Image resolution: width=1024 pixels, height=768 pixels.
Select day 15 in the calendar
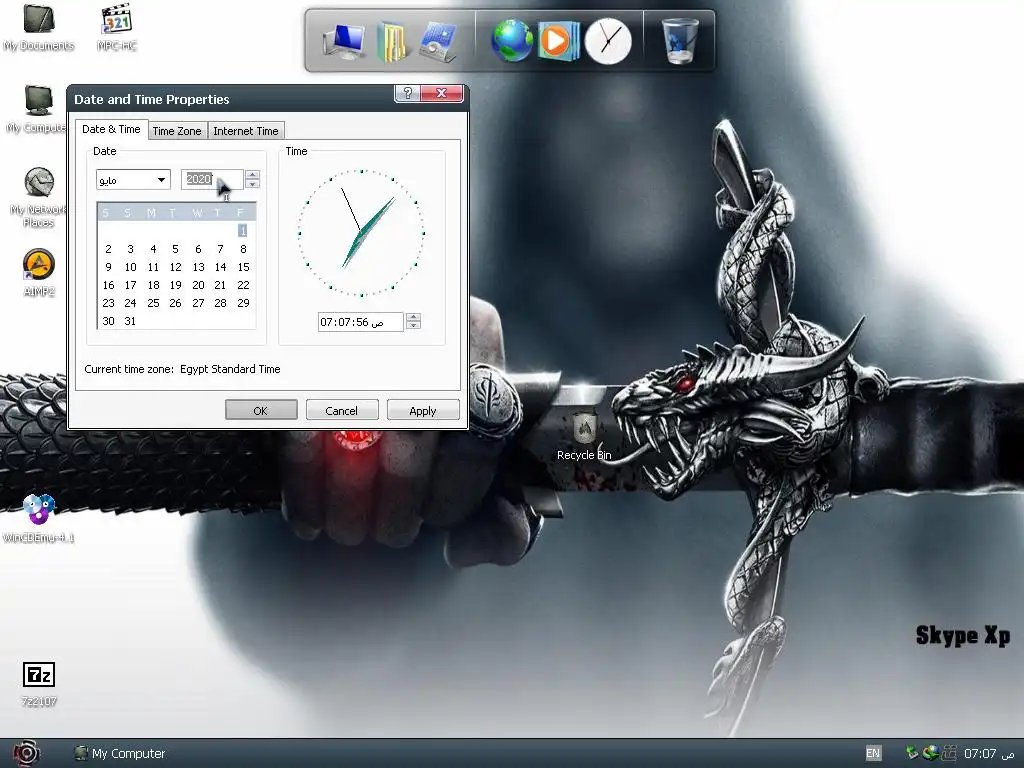(243, 267)
